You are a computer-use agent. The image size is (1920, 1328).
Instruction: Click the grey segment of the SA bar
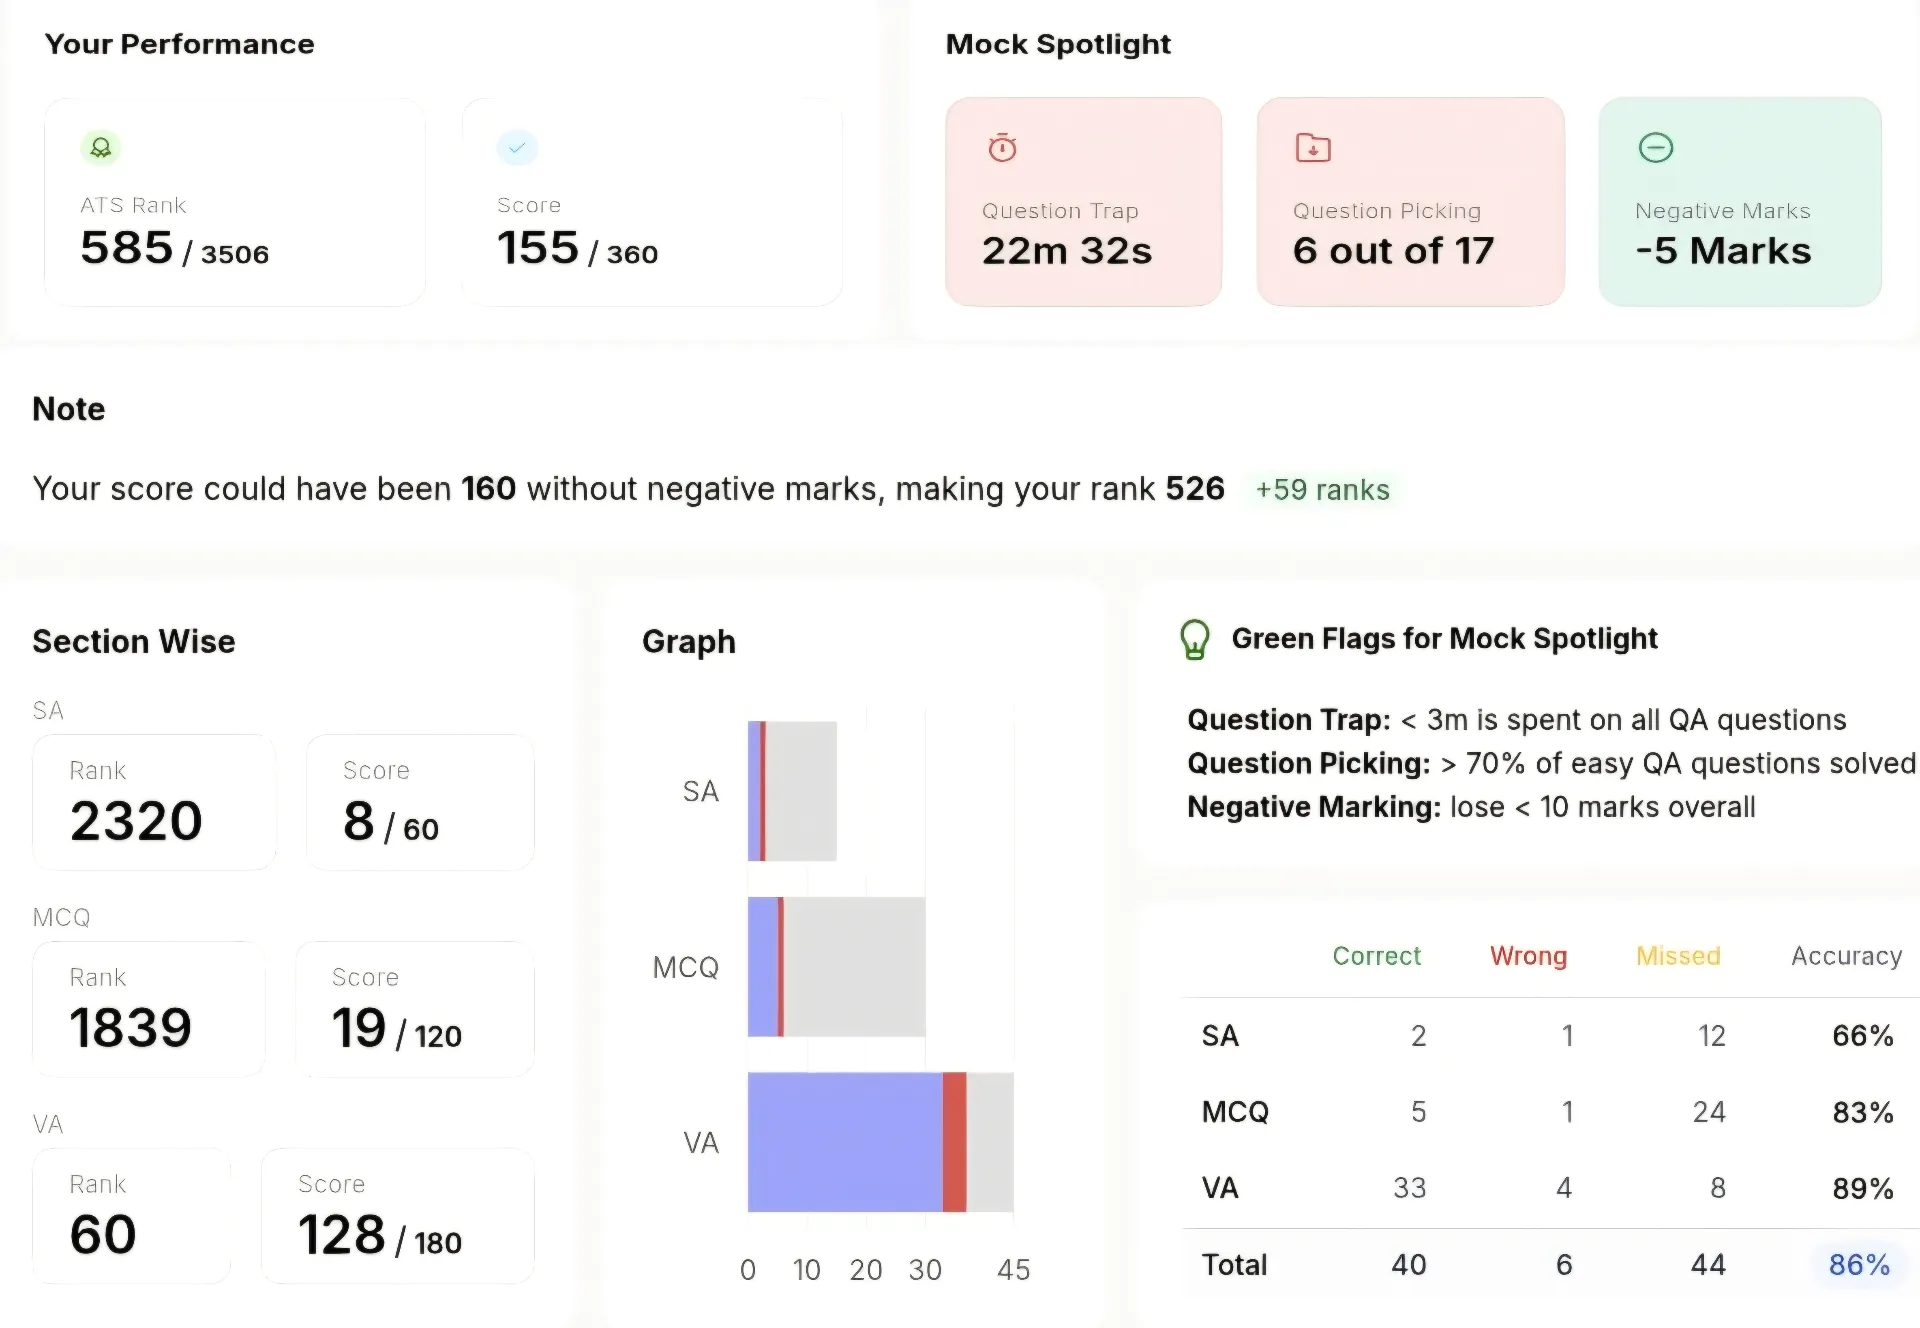click(x=801, y=791)
